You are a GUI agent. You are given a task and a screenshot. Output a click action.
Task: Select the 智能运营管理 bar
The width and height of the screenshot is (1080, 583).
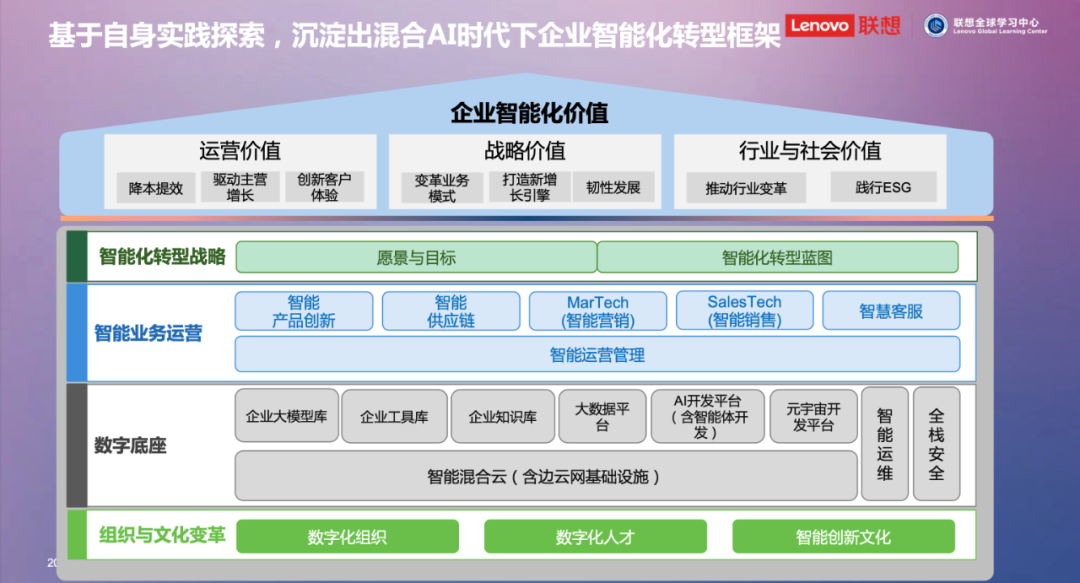[x=597, y=354]
